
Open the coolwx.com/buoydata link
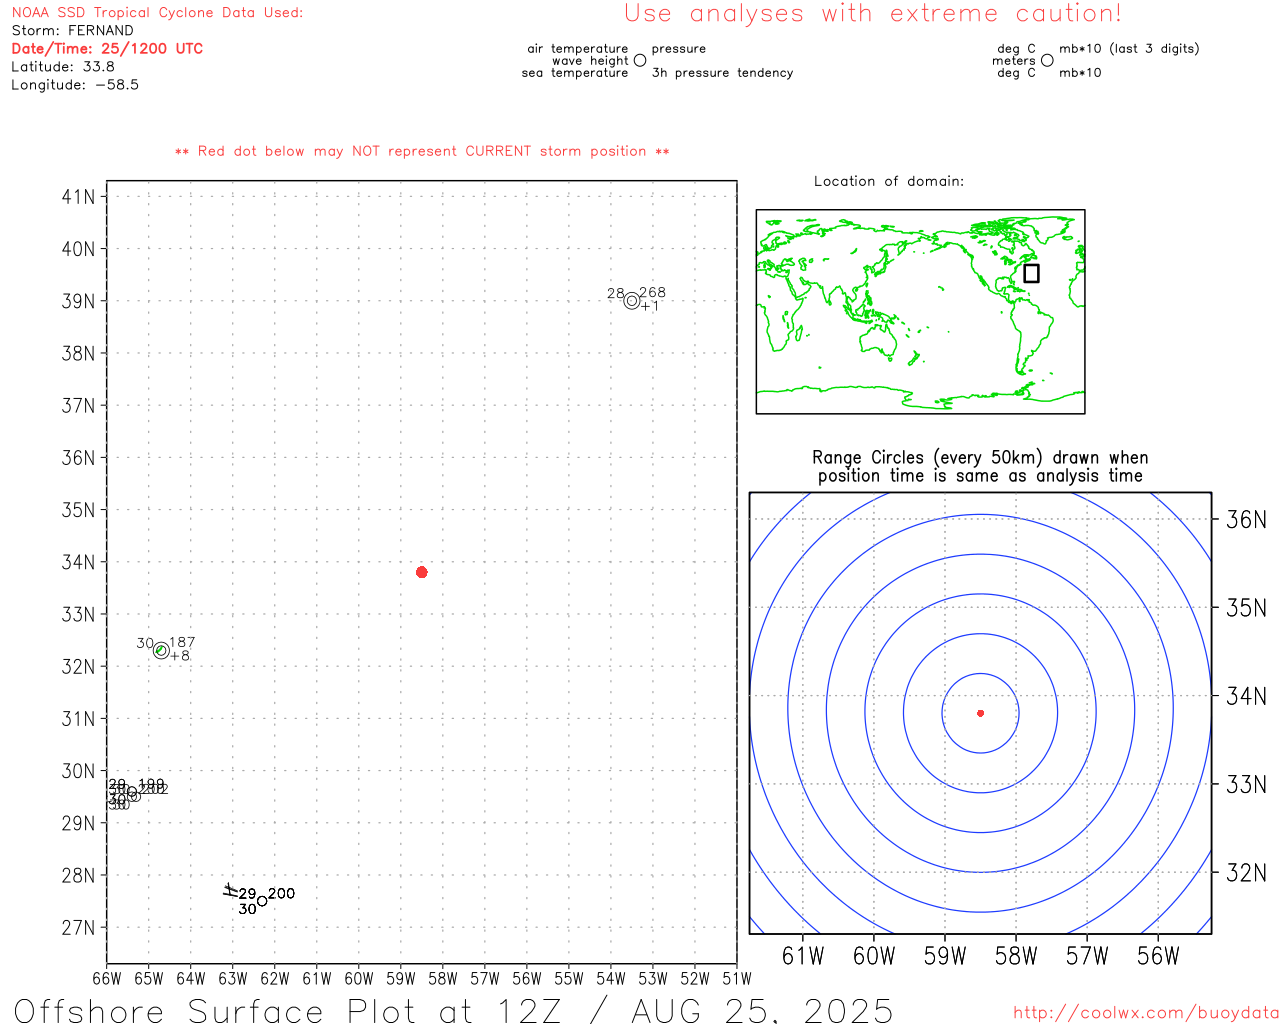pos(1146,1013)
